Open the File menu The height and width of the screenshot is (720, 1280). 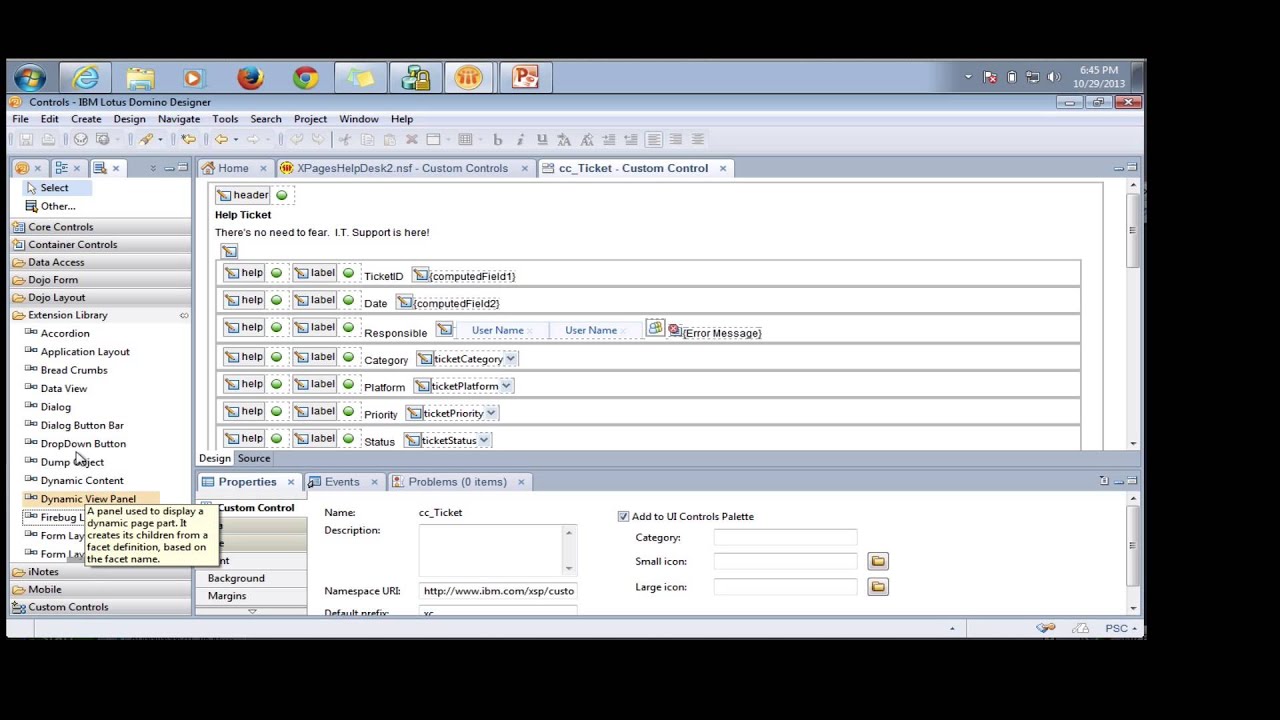[x=20, y=119]
